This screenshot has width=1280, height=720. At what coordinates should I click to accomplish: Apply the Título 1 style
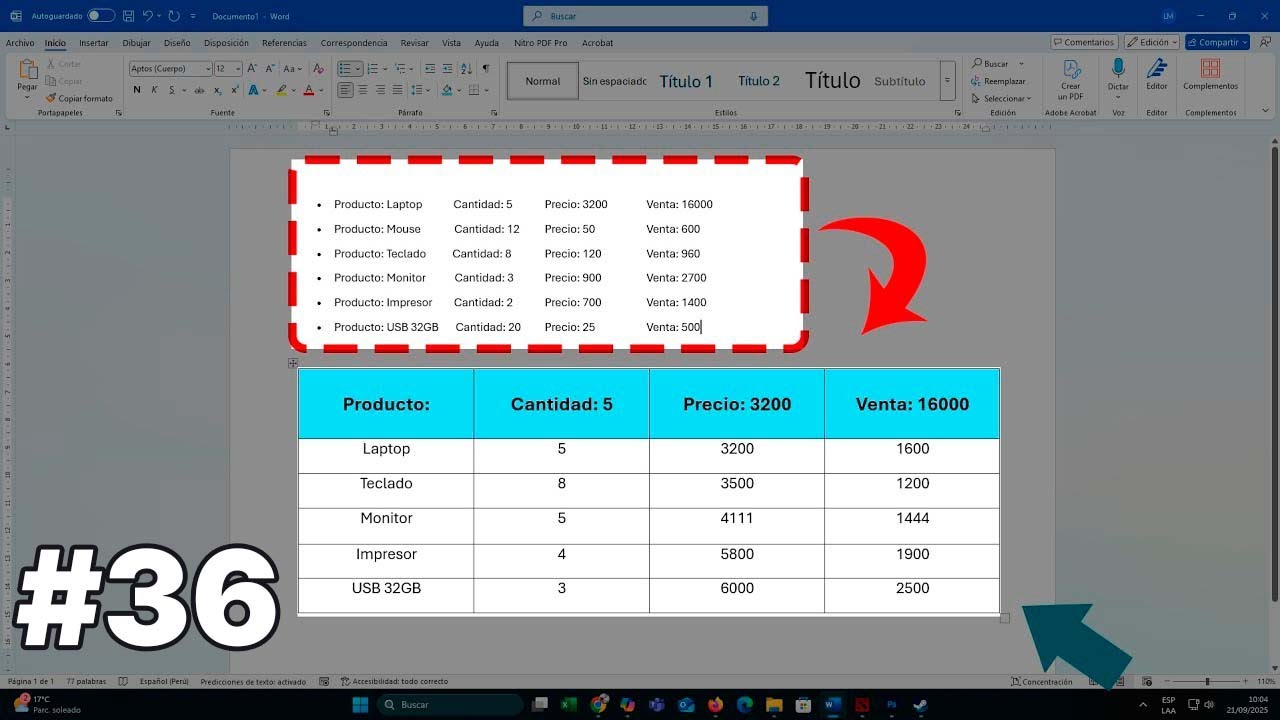pyautogui.click(x=686, y=81)
